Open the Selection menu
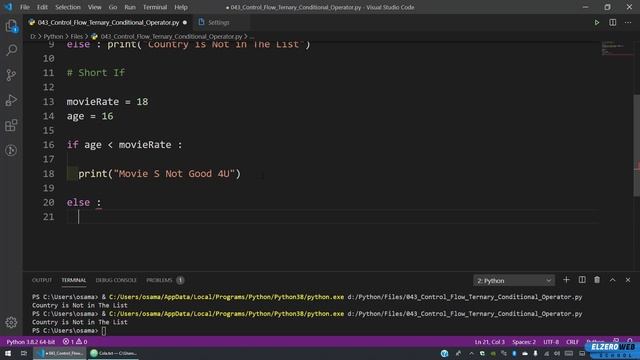 tap(68, 7)
